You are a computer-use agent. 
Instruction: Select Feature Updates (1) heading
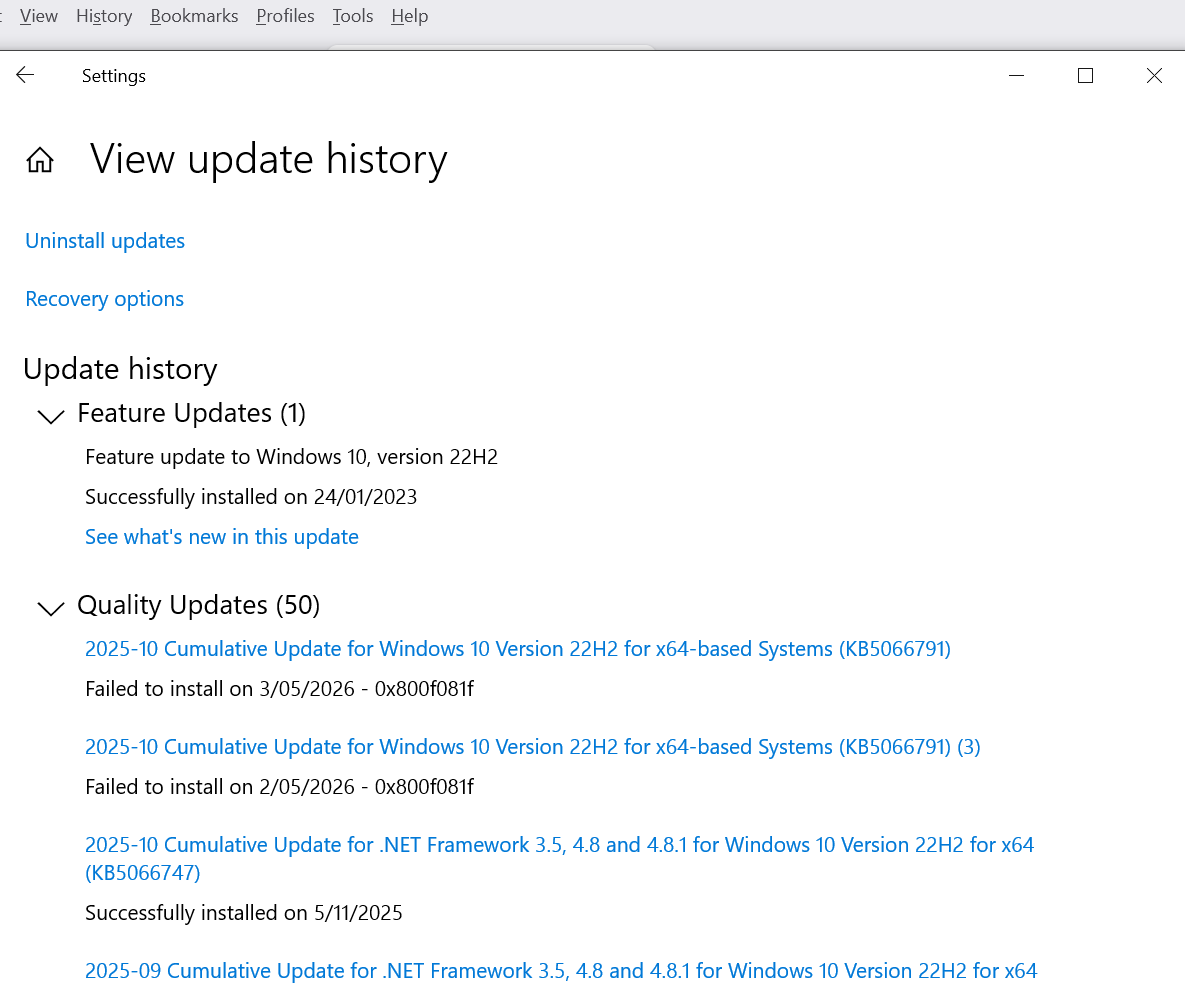tap(191, 413)
